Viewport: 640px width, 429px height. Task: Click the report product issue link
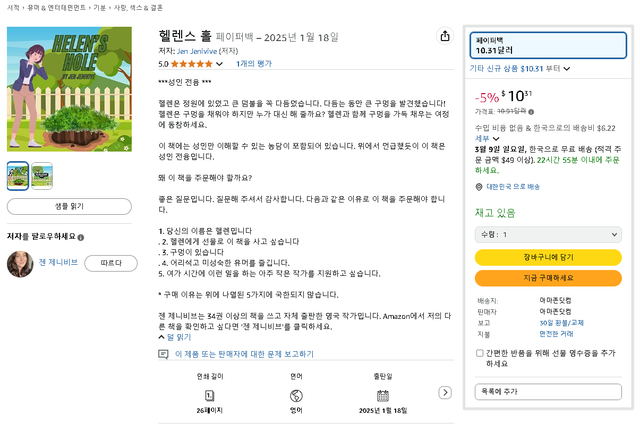point(244,354)
